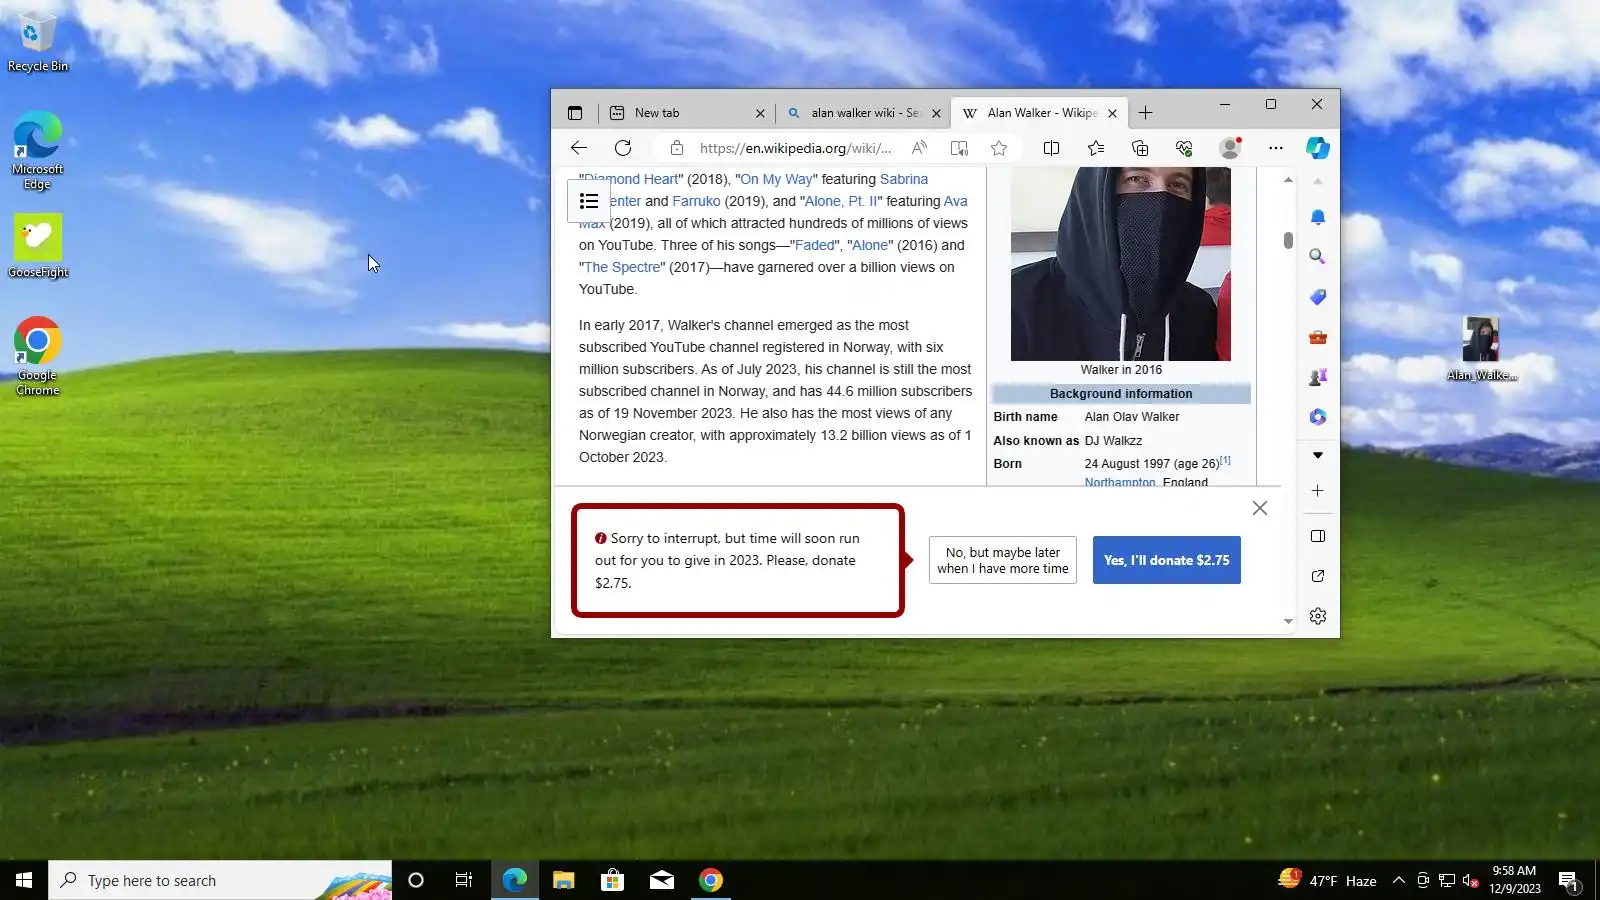
Task: Open sidebar Tools briefcase icon
Action: click(x=1318, y=337)
